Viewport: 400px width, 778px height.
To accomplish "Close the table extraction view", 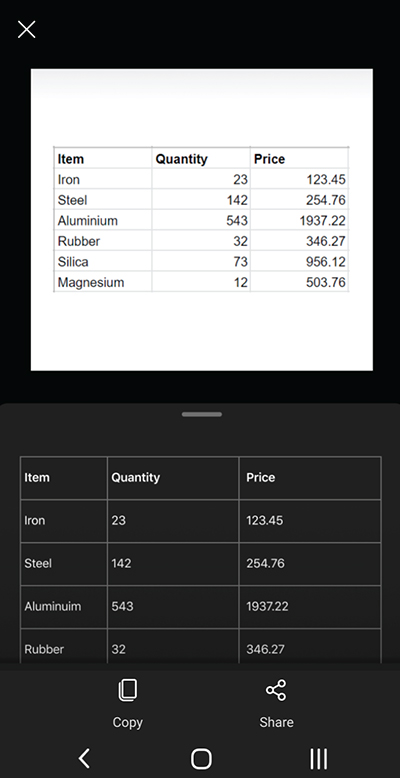I will pos(26,29).
